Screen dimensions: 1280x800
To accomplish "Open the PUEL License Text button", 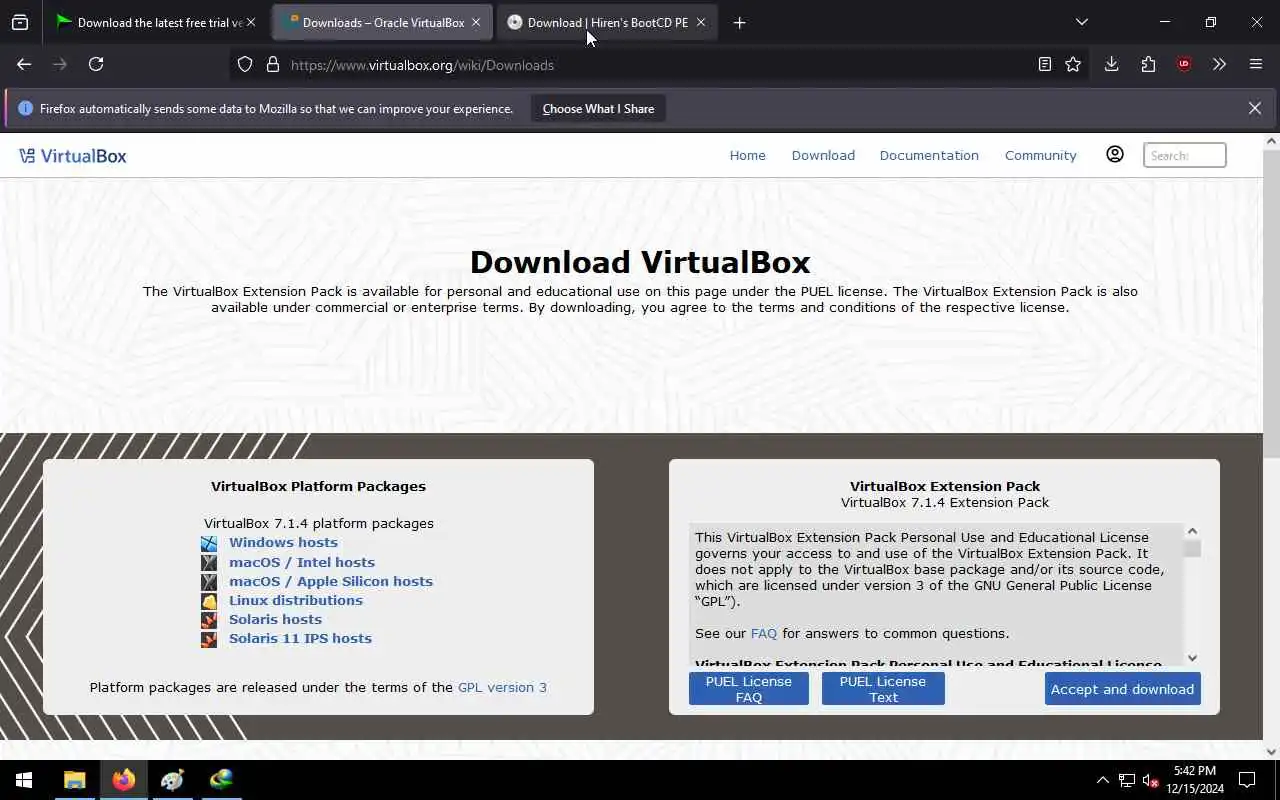I will [883, 689].
